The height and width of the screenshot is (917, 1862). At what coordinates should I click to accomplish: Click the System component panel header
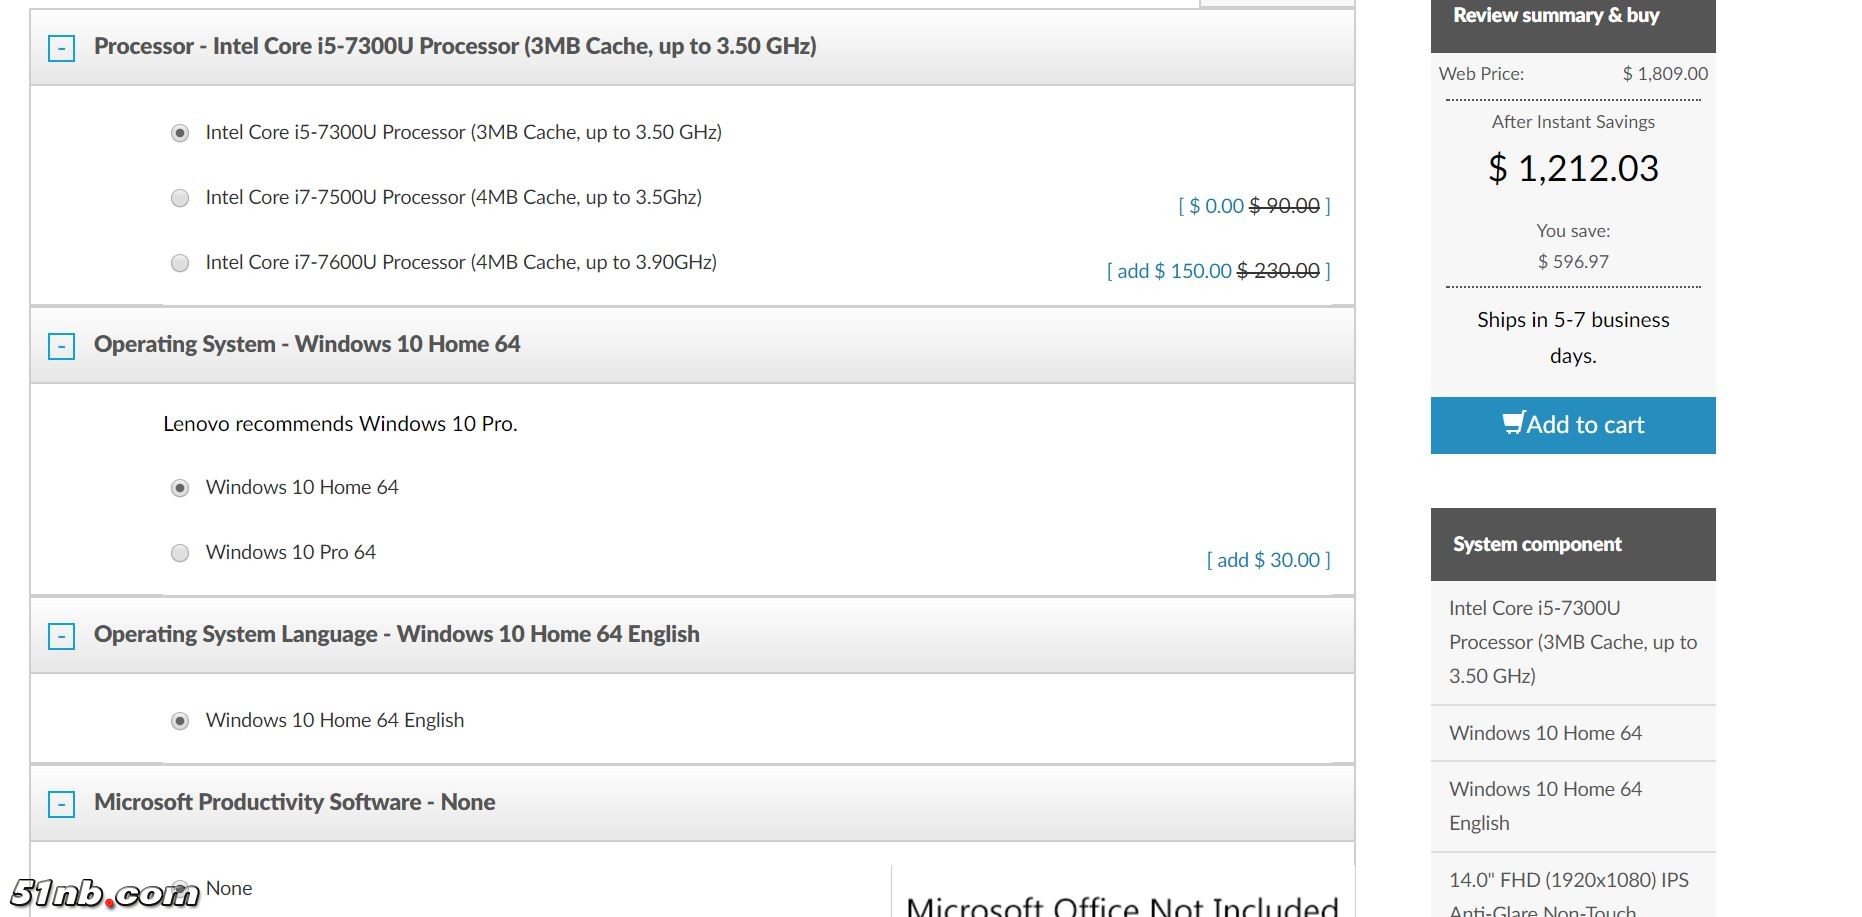click(1537, 544)
